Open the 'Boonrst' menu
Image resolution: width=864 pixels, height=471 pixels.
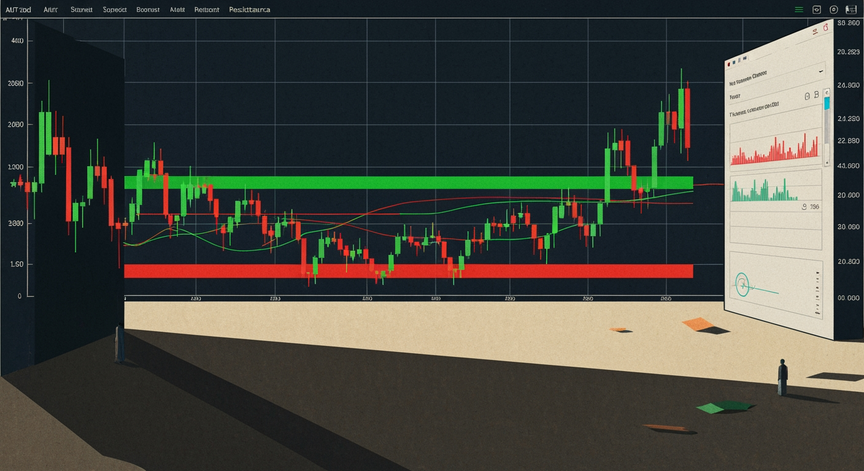coord(148,10)
